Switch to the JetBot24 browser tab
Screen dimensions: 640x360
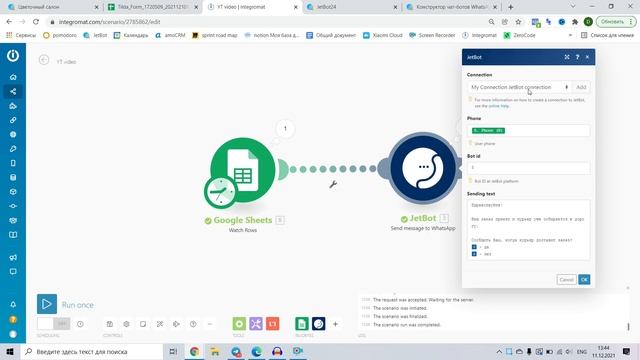pos(351,7)
